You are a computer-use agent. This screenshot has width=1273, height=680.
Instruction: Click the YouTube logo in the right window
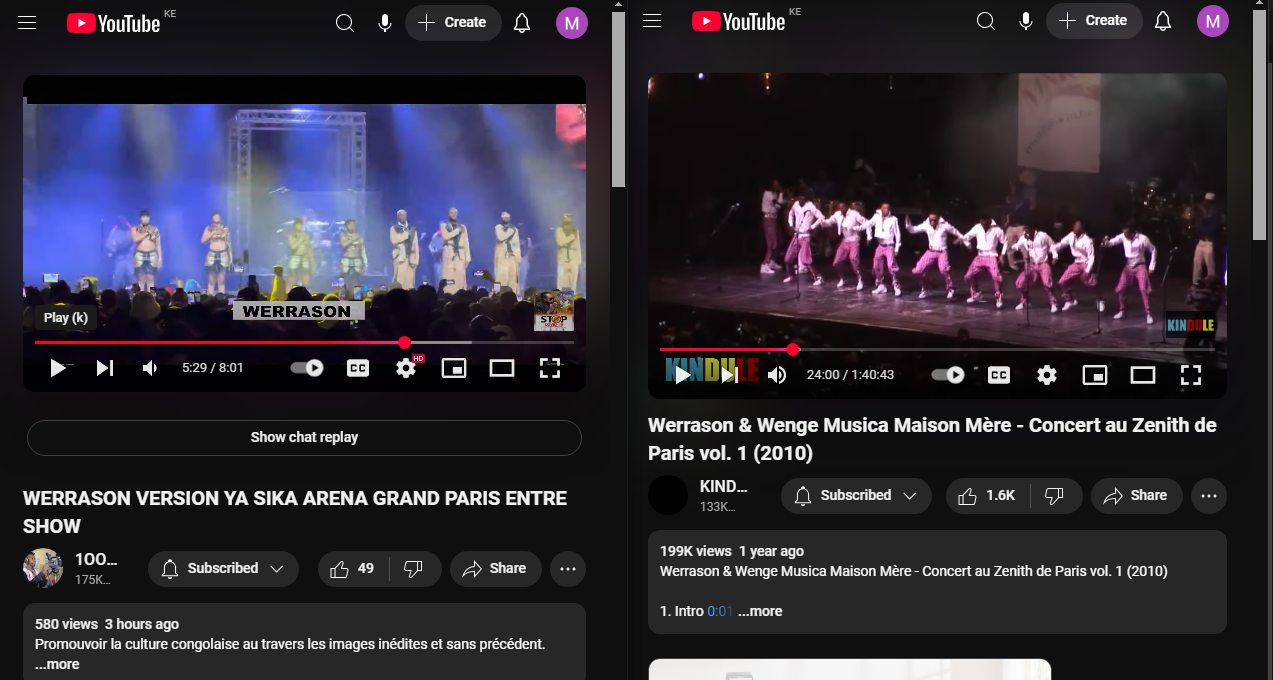click(739, 21)
